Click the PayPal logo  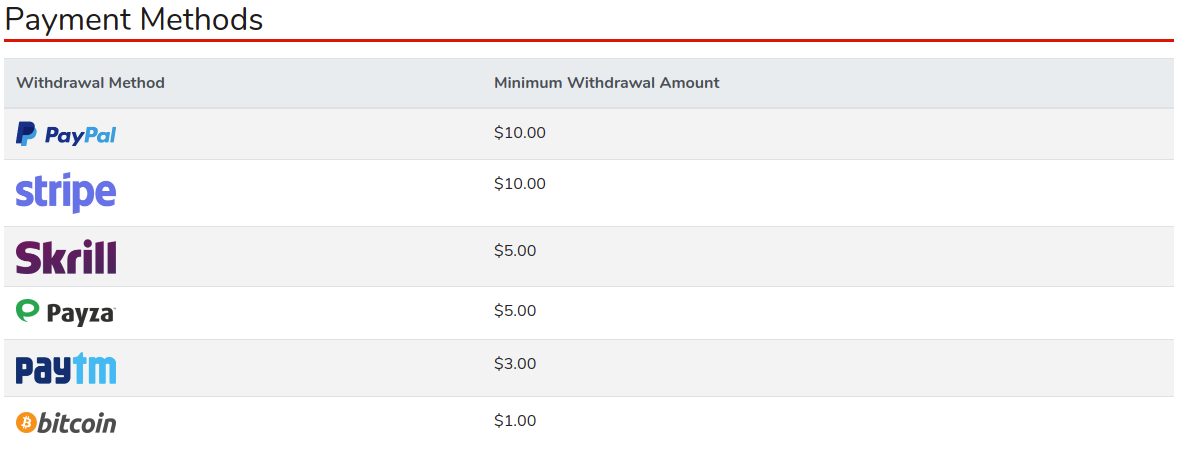click(66, 134)
